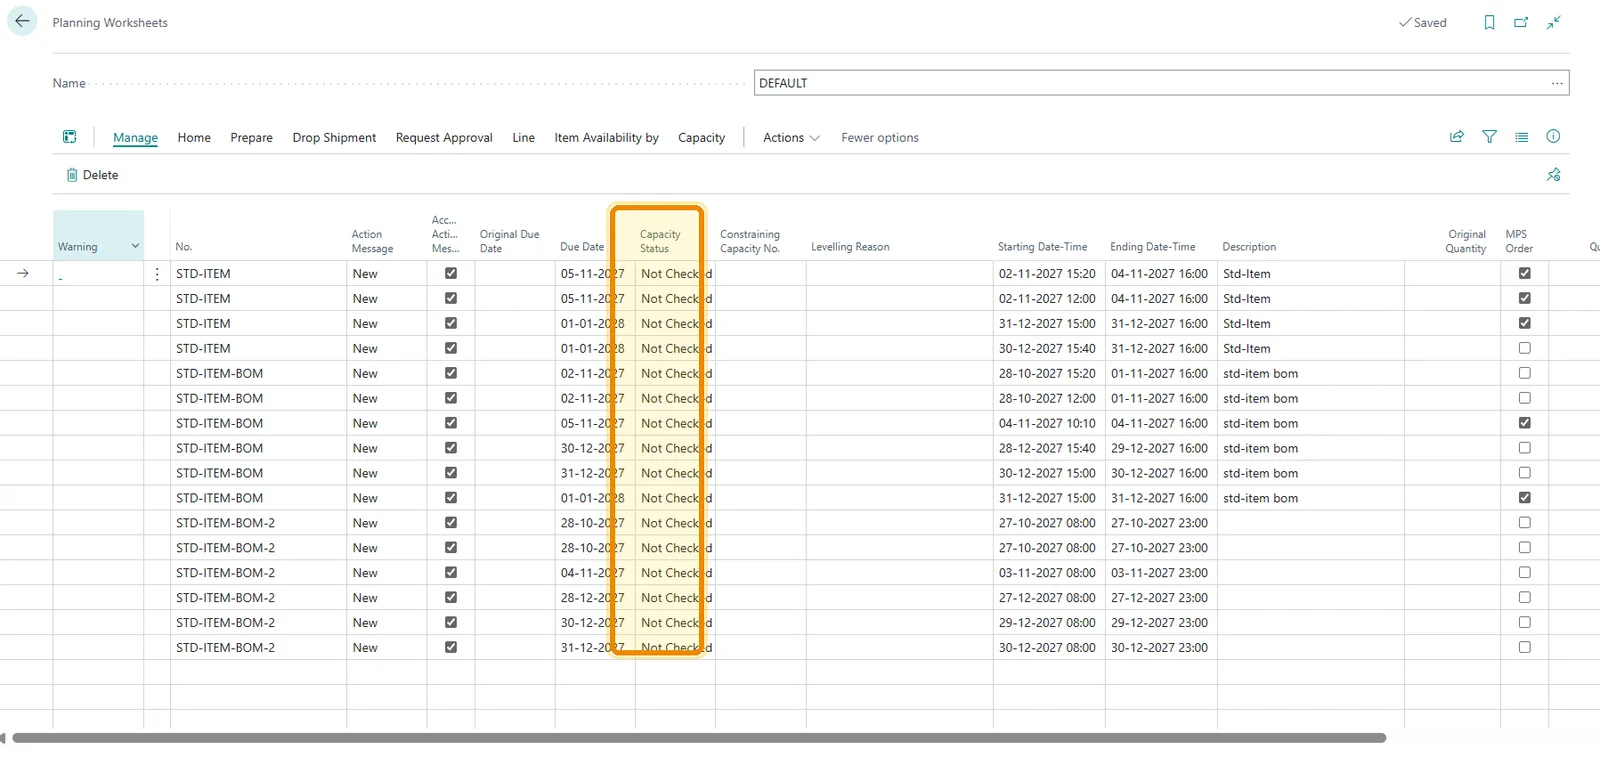Expand the Actions dropdown
Image resolution: width=1600 pixels, height=759 pixels.
[791, 138]
